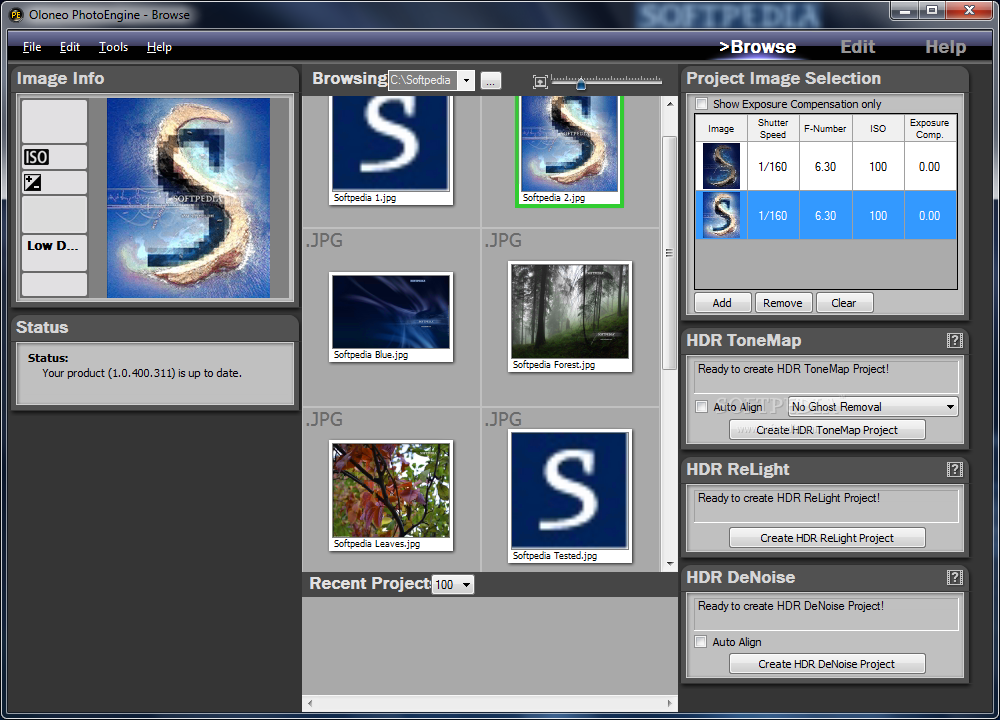Select the Softpedia Forest.jpg thumbnail
Image resolution: width=1000 pixels, height=720 pixels.
click(x=570, y=317)
